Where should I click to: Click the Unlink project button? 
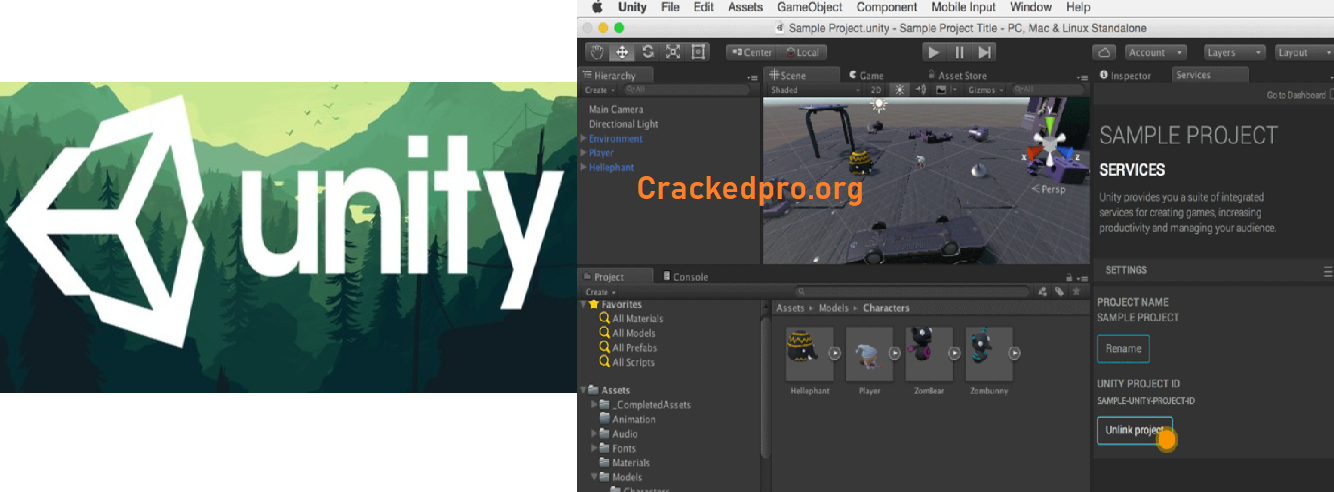pos(1135,431)
